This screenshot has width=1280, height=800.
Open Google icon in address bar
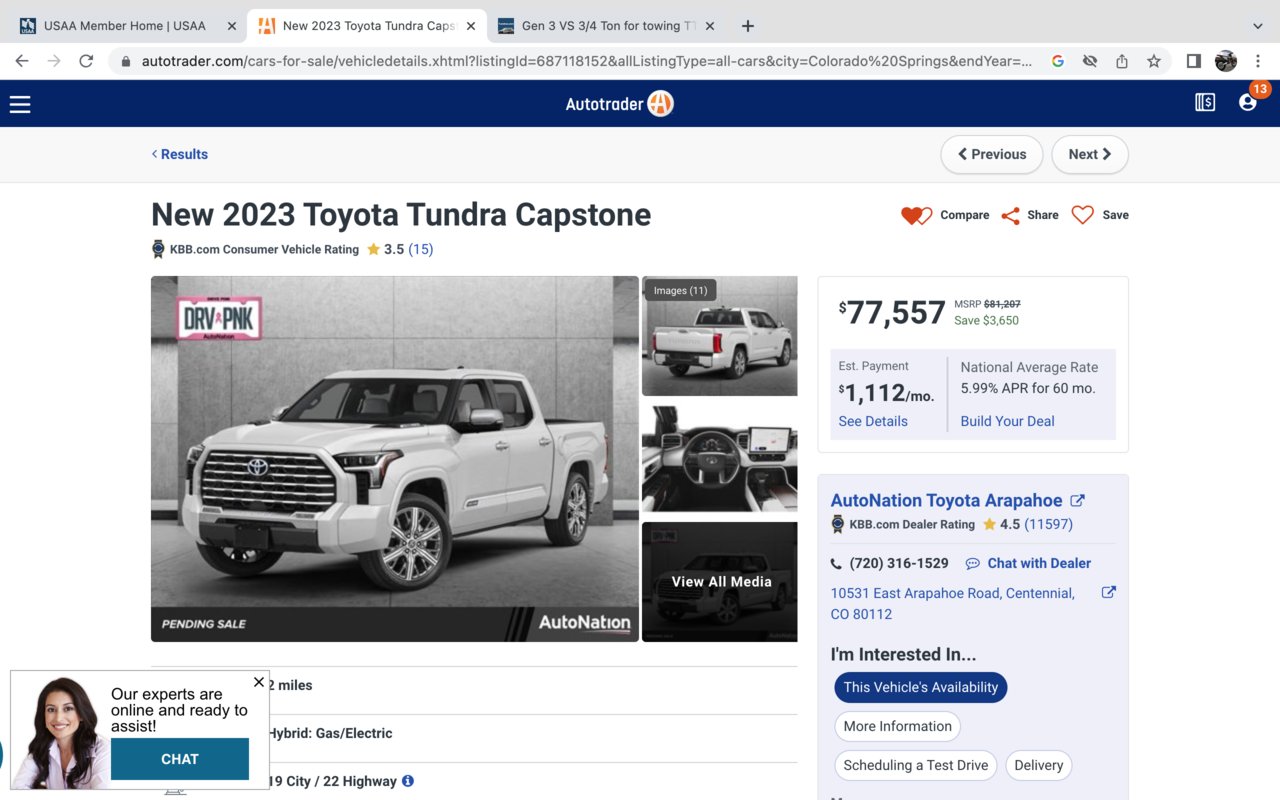tap(1058, 61)
